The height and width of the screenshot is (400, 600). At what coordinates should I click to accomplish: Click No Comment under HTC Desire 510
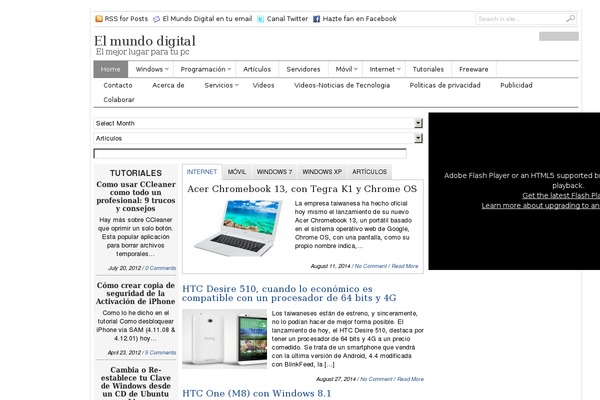pos(376,379)
